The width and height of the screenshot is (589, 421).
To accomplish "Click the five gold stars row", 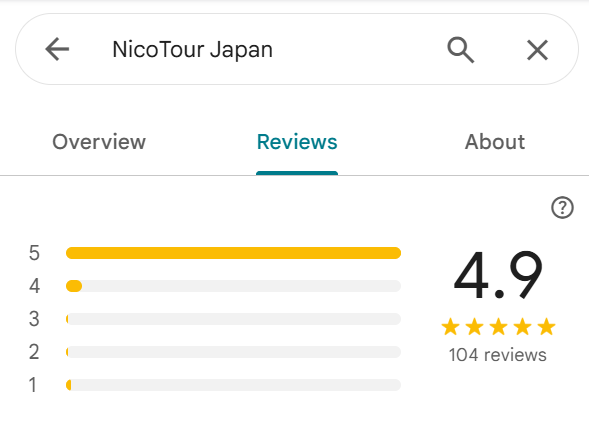I will tap(498, 326).
